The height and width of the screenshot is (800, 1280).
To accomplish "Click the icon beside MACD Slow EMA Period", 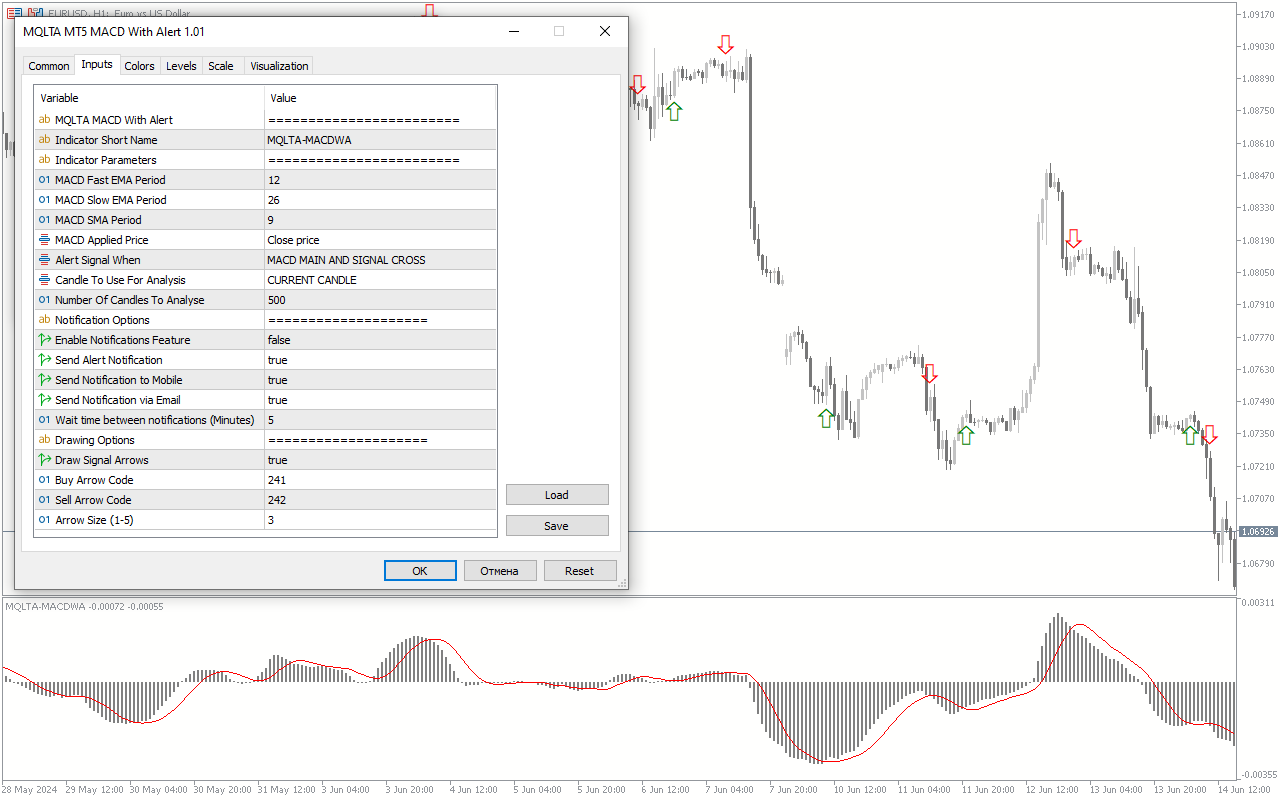I will pos(44,200).
